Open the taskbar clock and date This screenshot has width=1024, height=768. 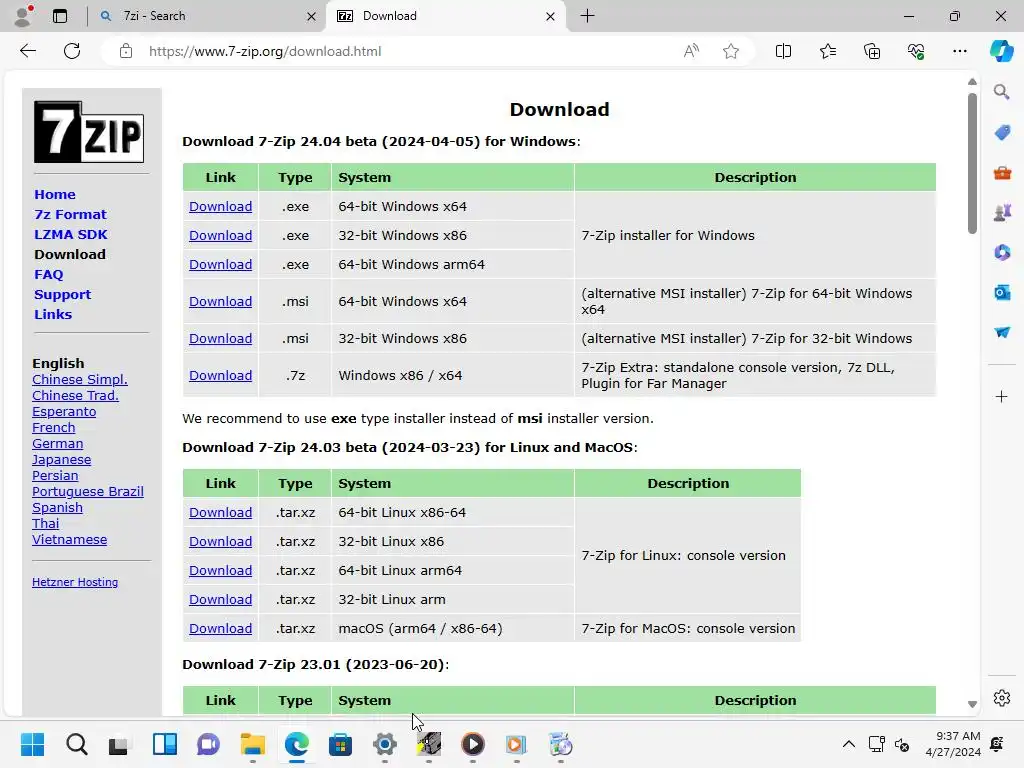953,744
